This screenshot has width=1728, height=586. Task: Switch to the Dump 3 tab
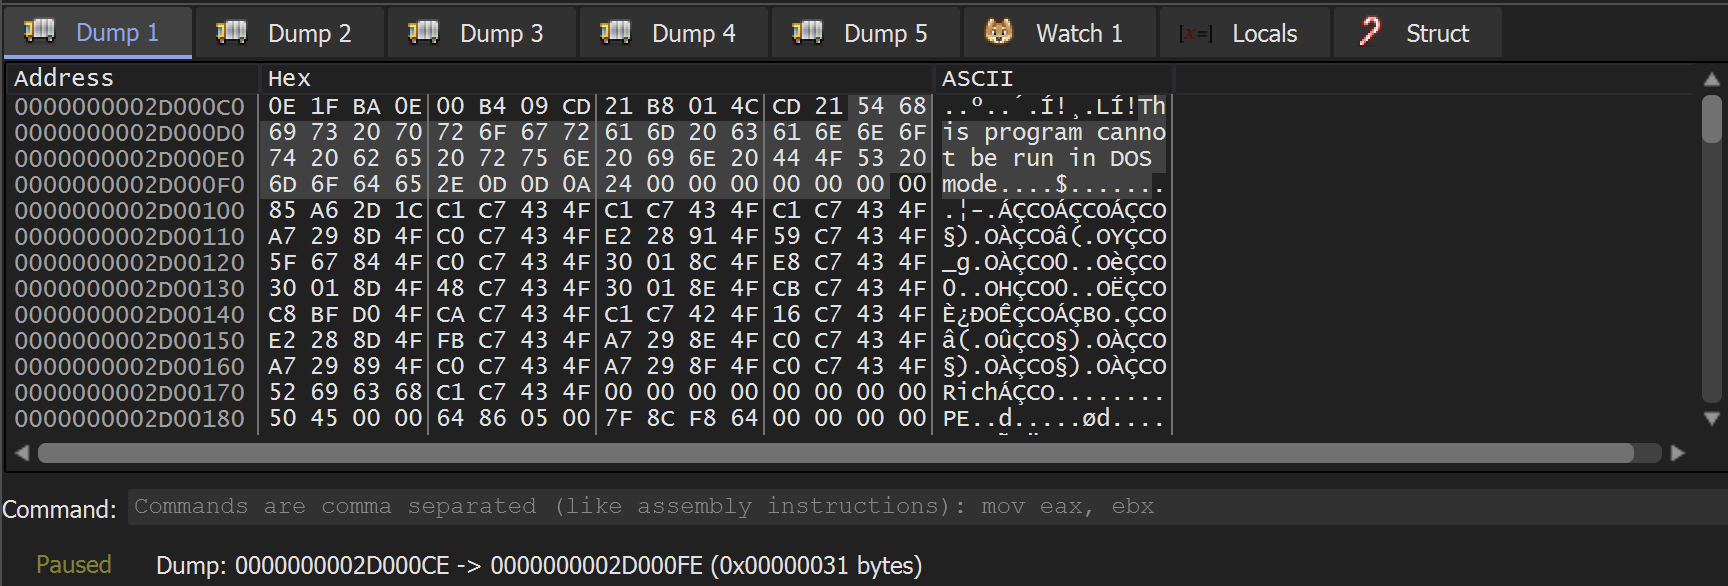[482, 33]
